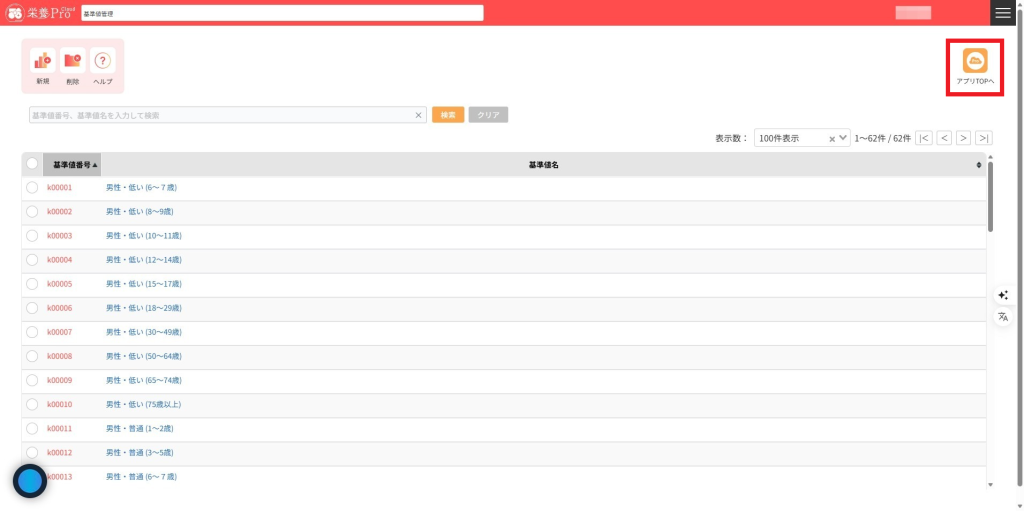Click the 新規 (new) icon
Screen dimensions: 1024x511
tap(42, 61)
